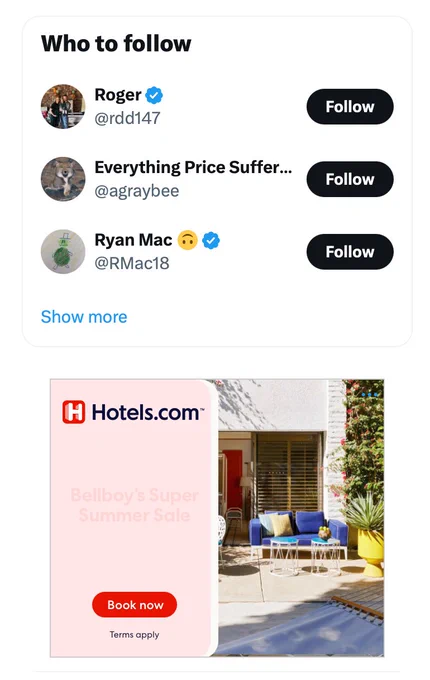The width and height of the screenshot is (430, 680).
Task: Open the Terms apply link
Action: 134,634
